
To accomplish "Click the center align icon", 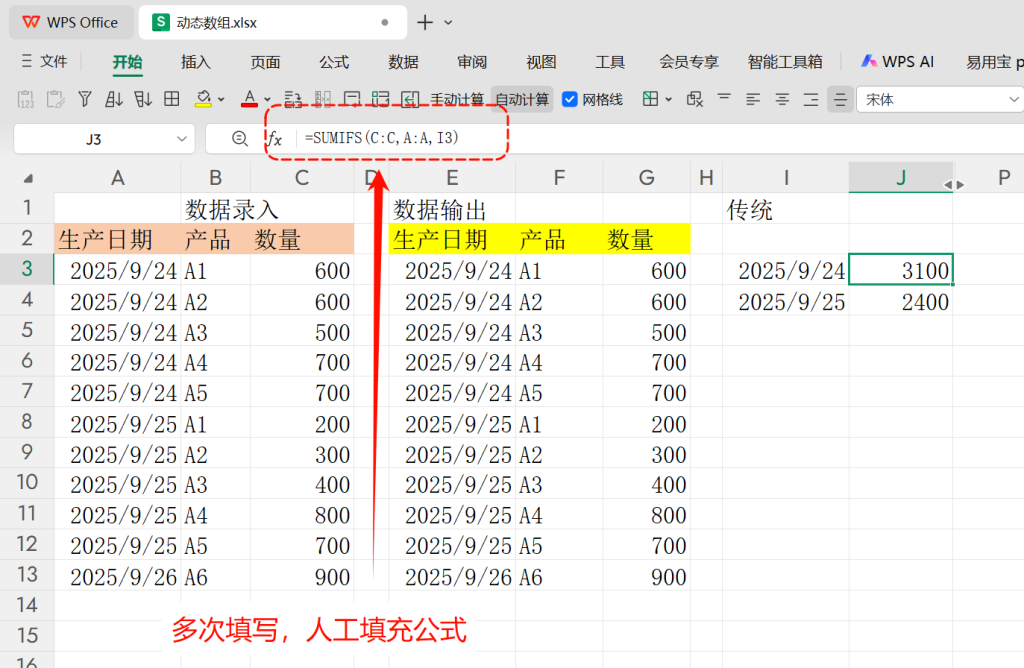I will tap(782, 99).
